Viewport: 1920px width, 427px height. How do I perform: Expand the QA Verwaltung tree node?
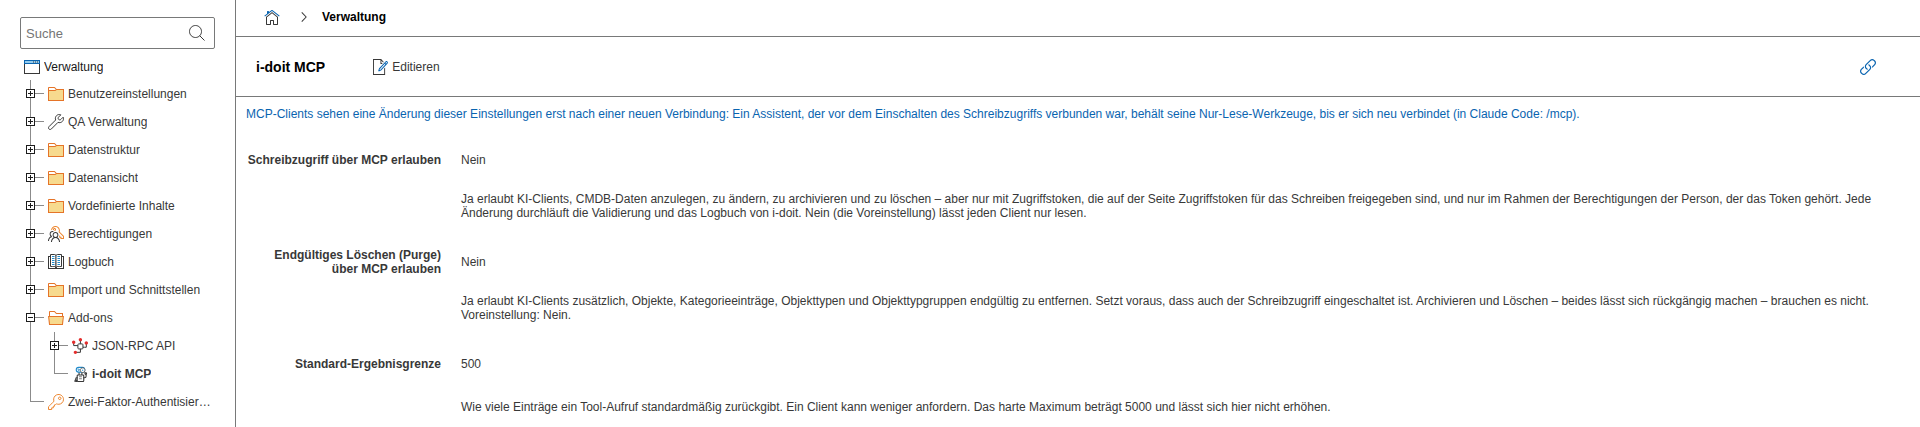point(30,122)
